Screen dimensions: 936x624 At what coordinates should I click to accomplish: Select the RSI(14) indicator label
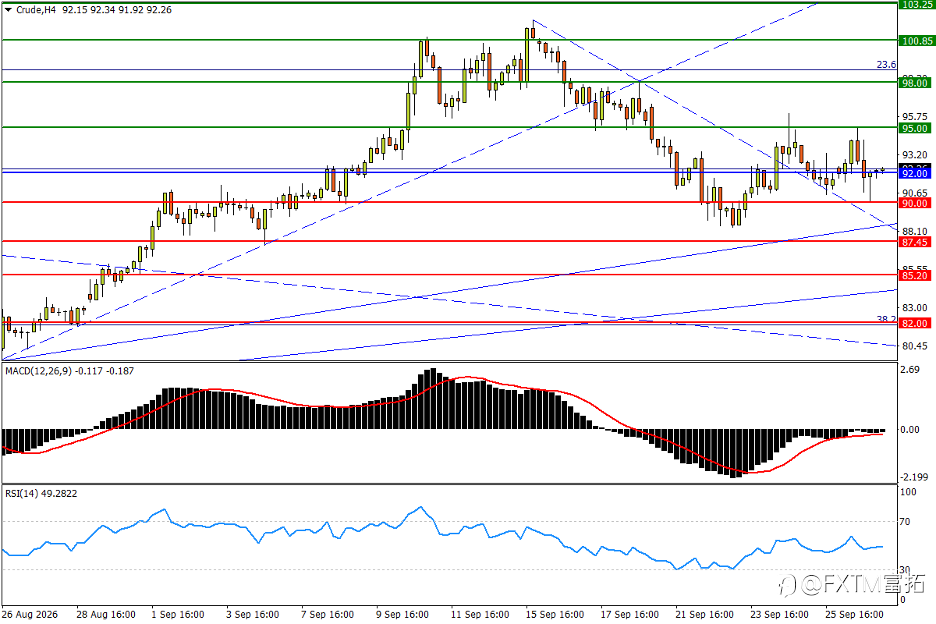click(x=21, y=494)
